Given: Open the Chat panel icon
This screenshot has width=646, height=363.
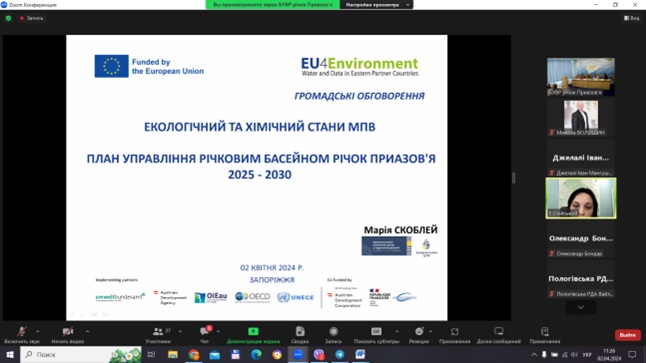Looking at the screenshot, I should pos(204,331).
